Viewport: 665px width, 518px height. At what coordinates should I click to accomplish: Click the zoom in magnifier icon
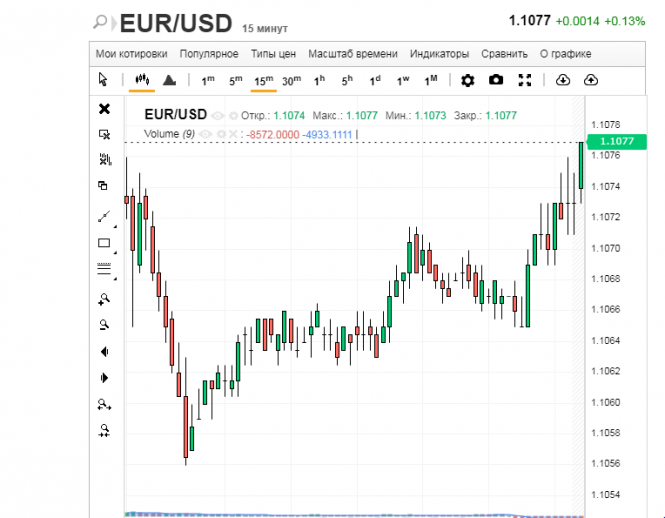(104, 298)
